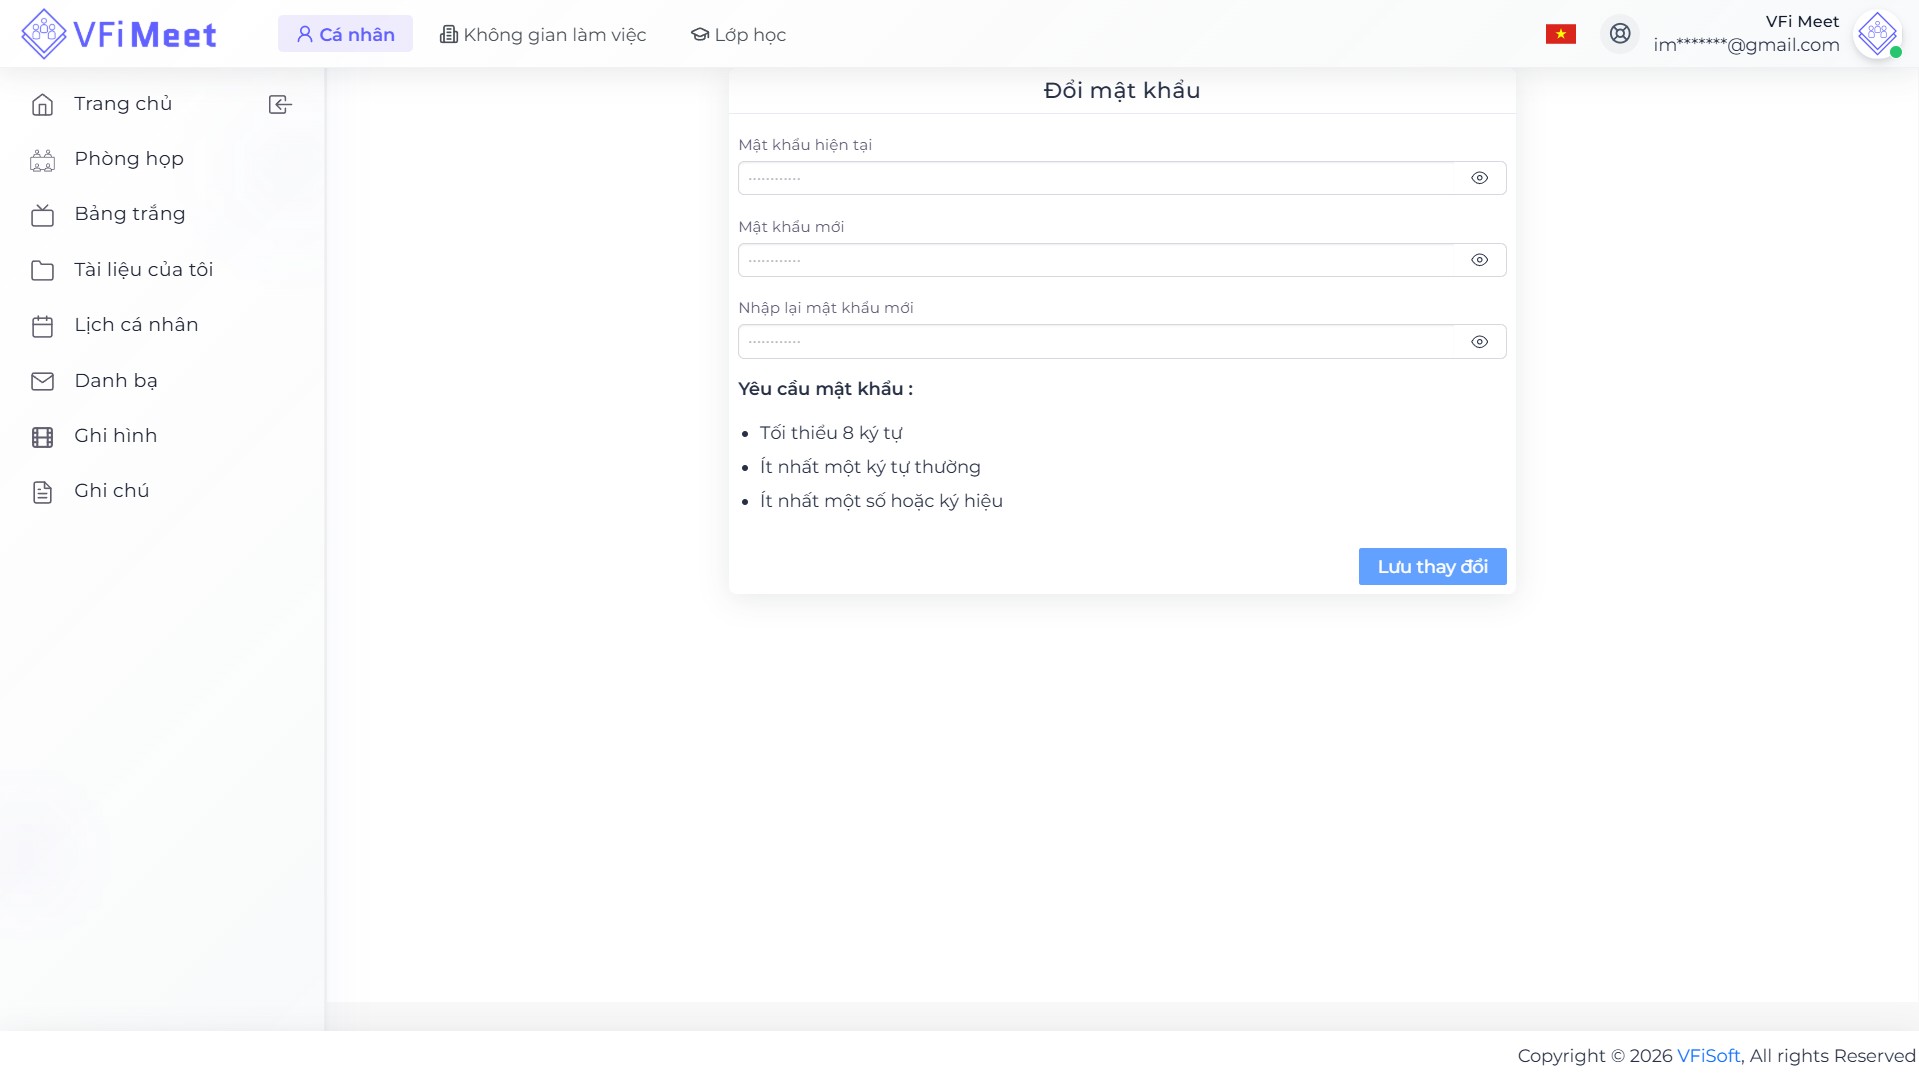The width and height of the screenshot is (1919, 1079).
Task: Toggle visibility of the new password
Action: pos(1479,260)
